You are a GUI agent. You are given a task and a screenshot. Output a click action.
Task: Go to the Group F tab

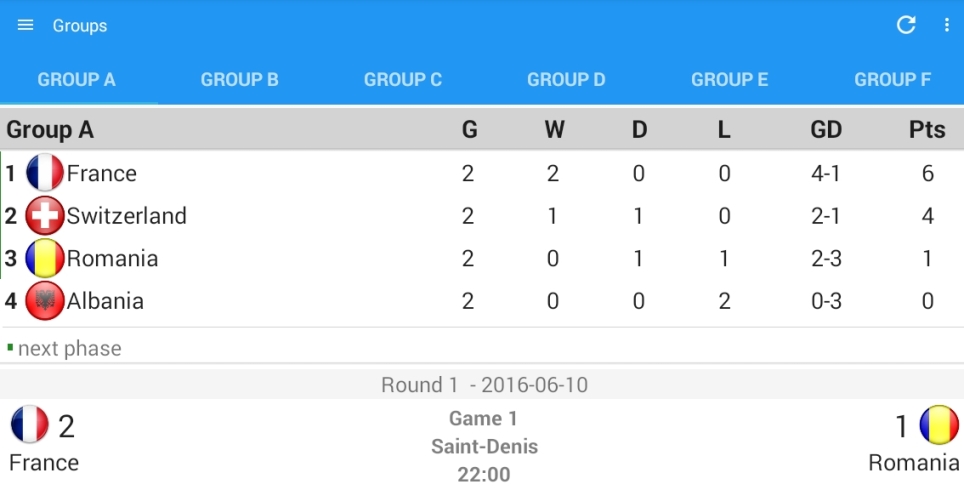[892, 80]
